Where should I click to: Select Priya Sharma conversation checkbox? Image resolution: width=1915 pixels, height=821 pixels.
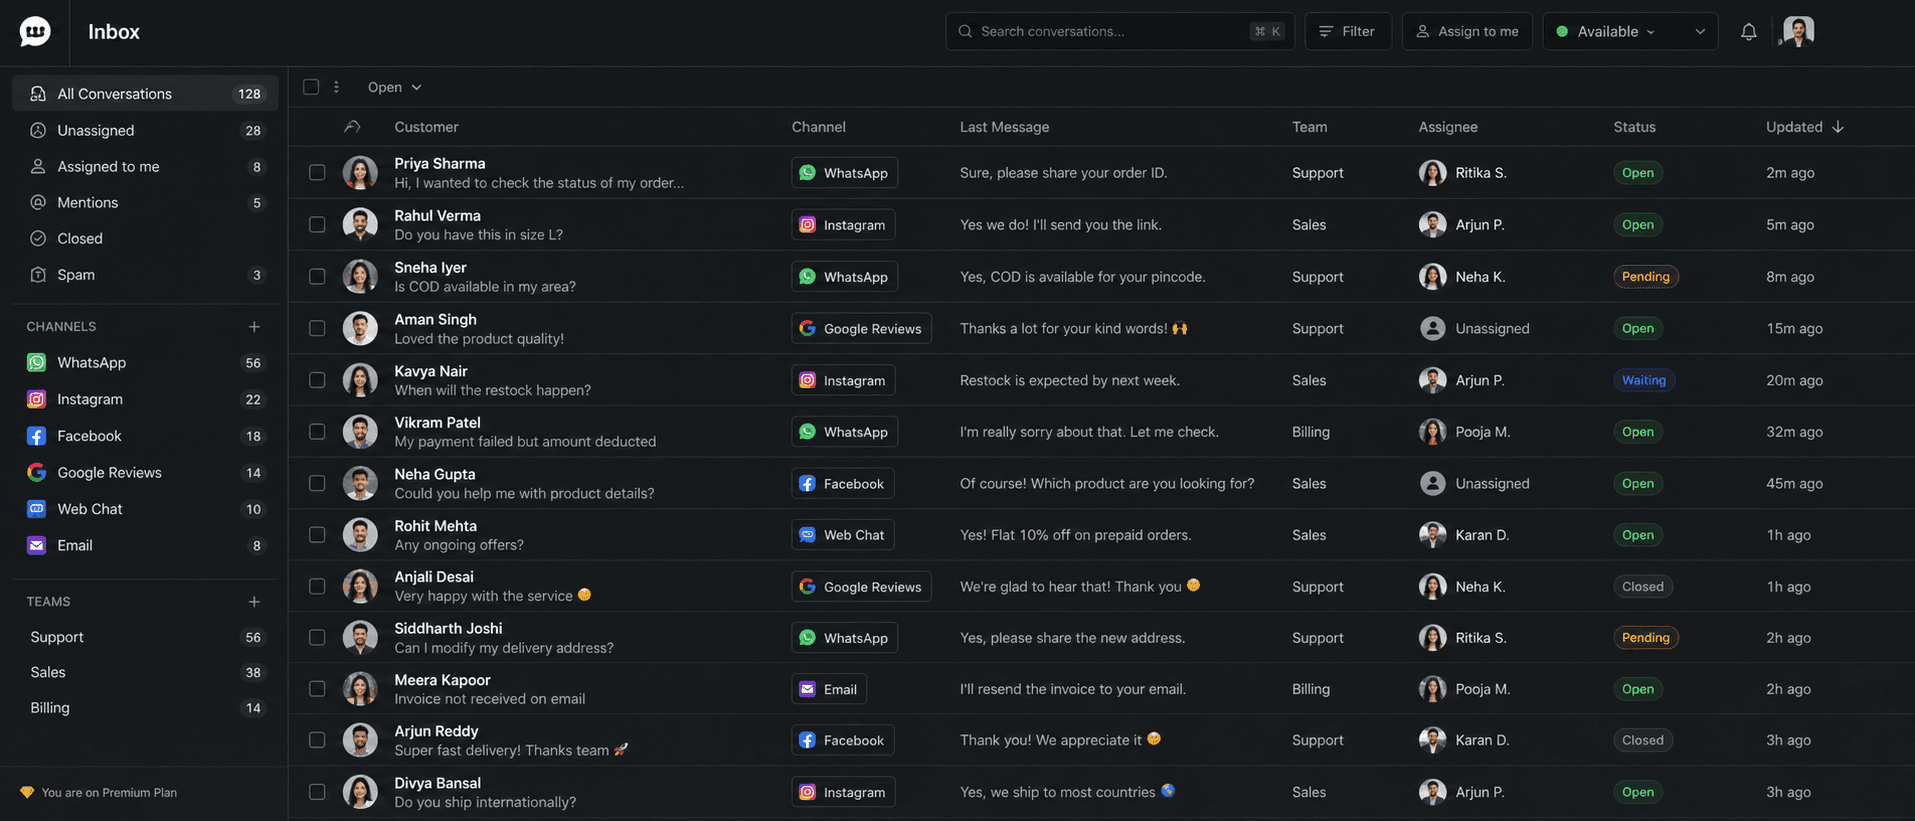(x=317, y=173)
